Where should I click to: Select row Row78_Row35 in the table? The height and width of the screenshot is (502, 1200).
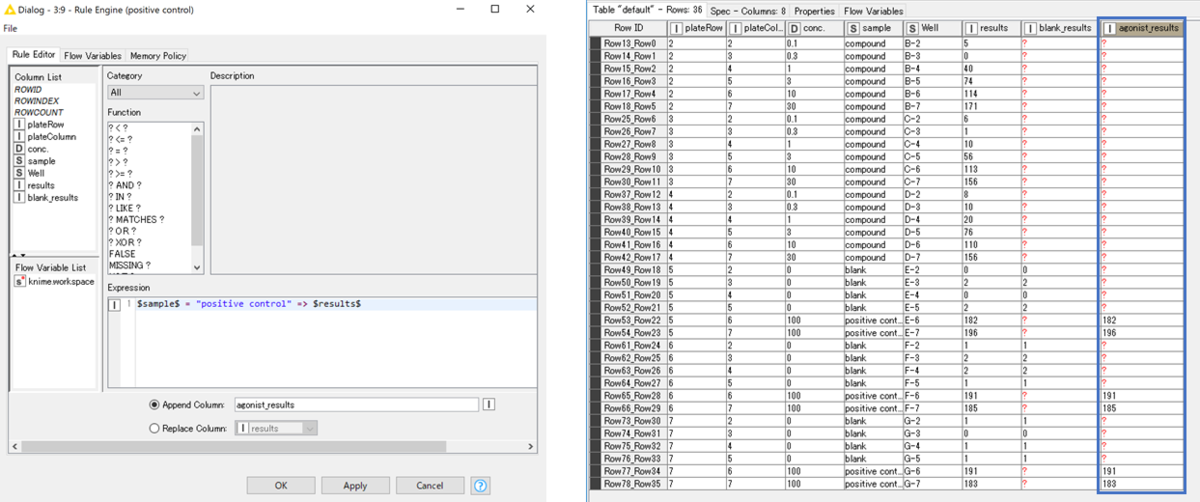630,483
